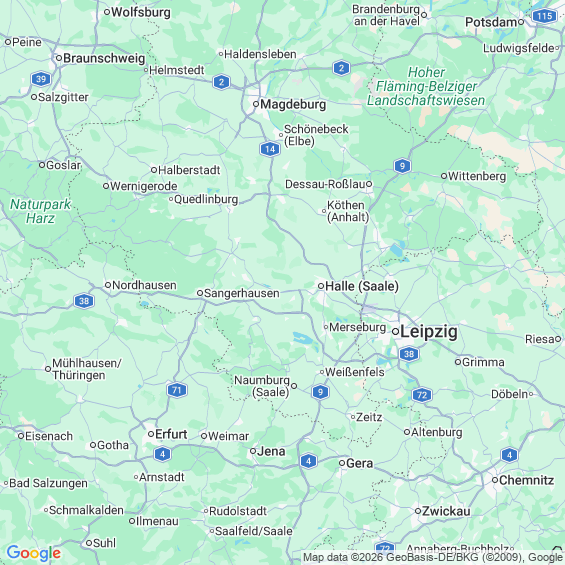This screenshot has width=565, height=565.
Task: Select the Jena city label
Action: tap(271, 451)
